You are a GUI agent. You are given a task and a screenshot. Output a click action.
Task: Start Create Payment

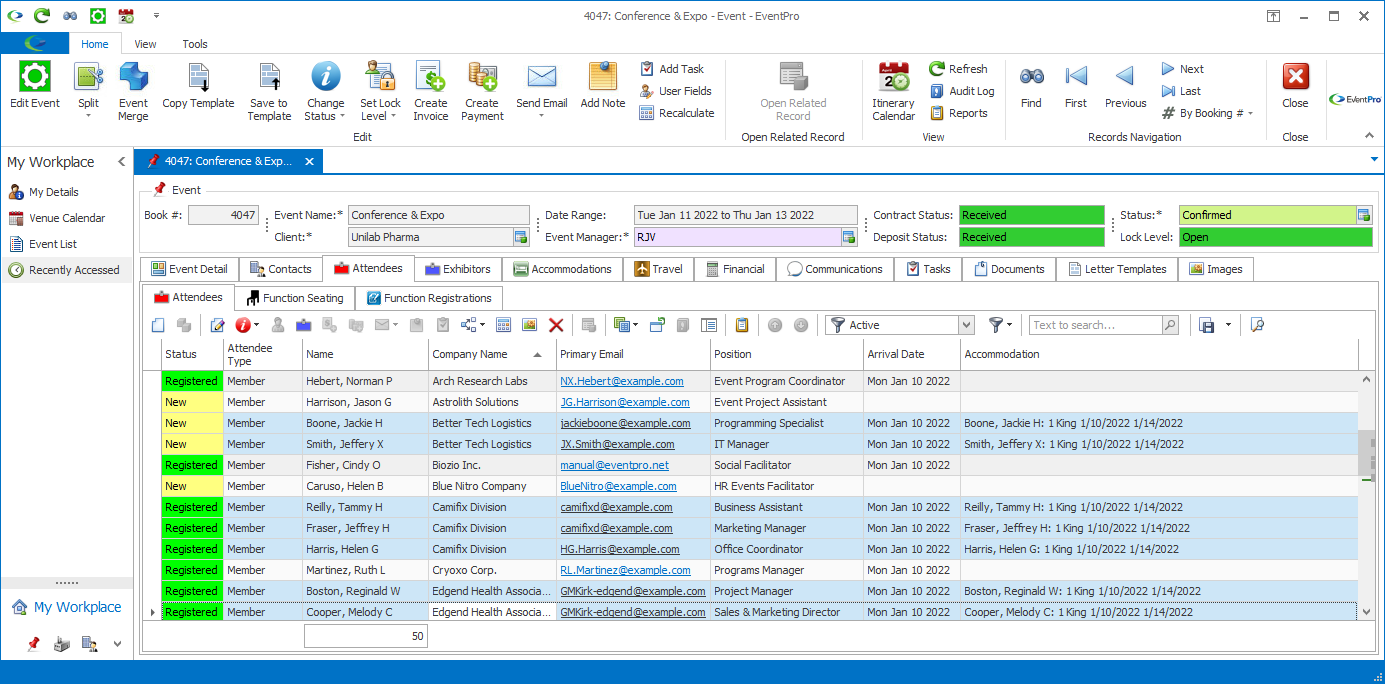(x=482, y=91)
